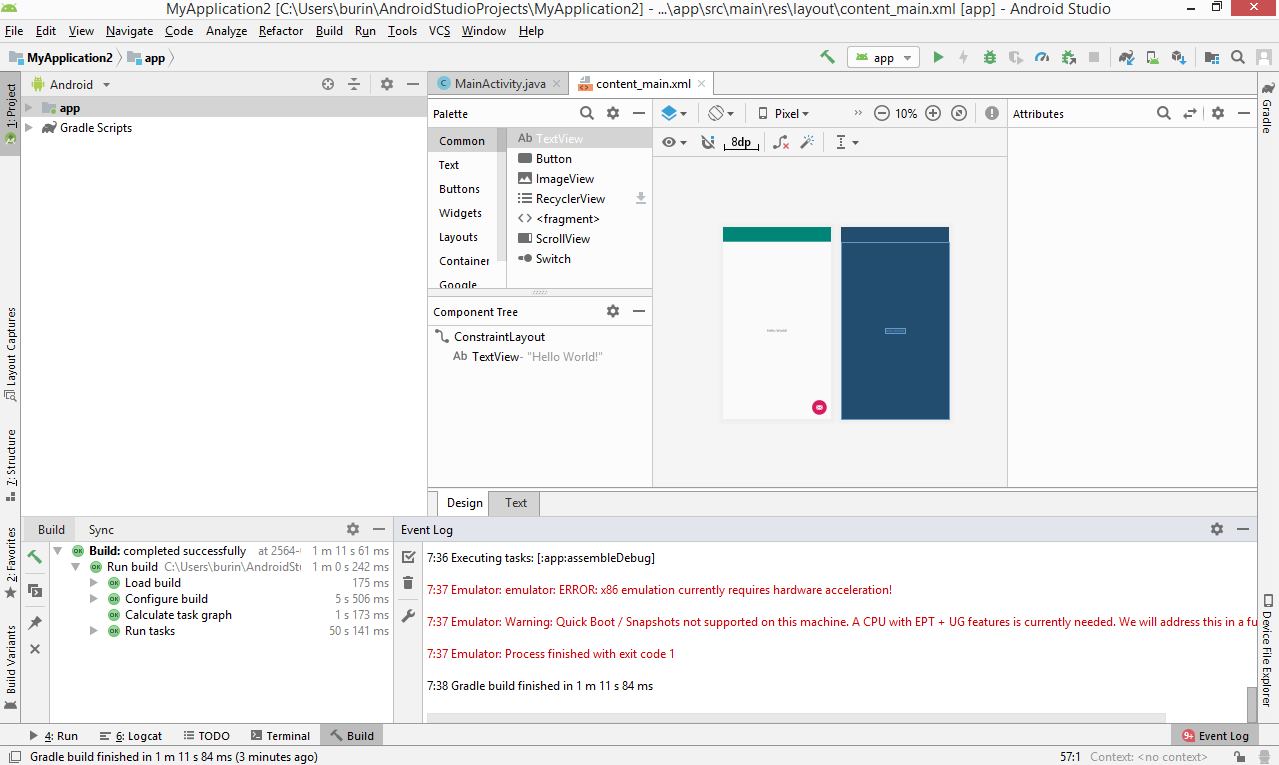
Task: Toggle pin tab in the Build panel
Action: pos(35,622)
